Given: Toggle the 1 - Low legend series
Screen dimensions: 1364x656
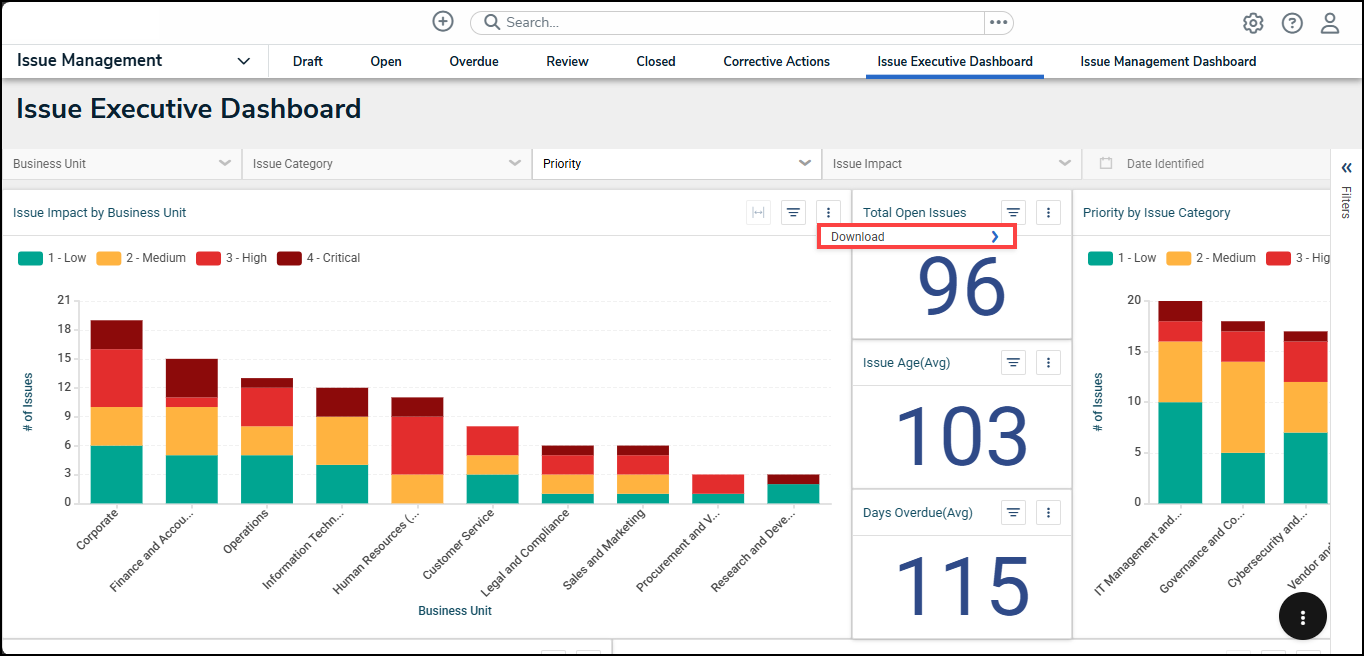Looking at the screenshot, I should tap(53, 258).
